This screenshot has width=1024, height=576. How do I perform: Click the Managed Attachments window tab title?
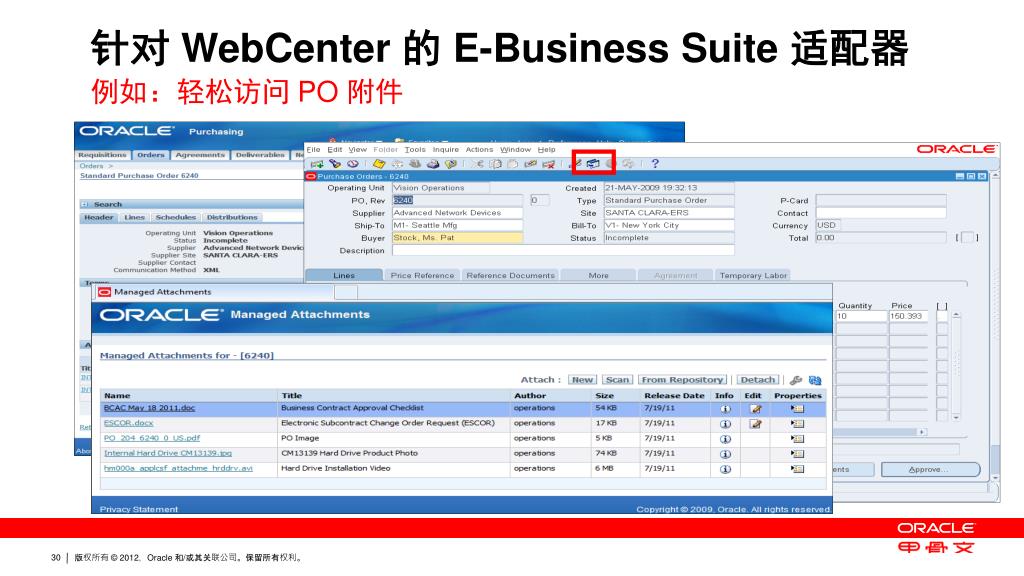[x=163, y=292]
